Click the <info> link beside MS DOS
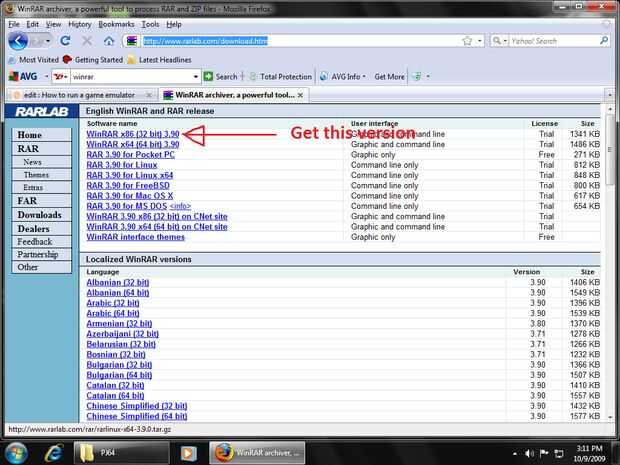Viewport: 620px width, 465px height. 180,206
